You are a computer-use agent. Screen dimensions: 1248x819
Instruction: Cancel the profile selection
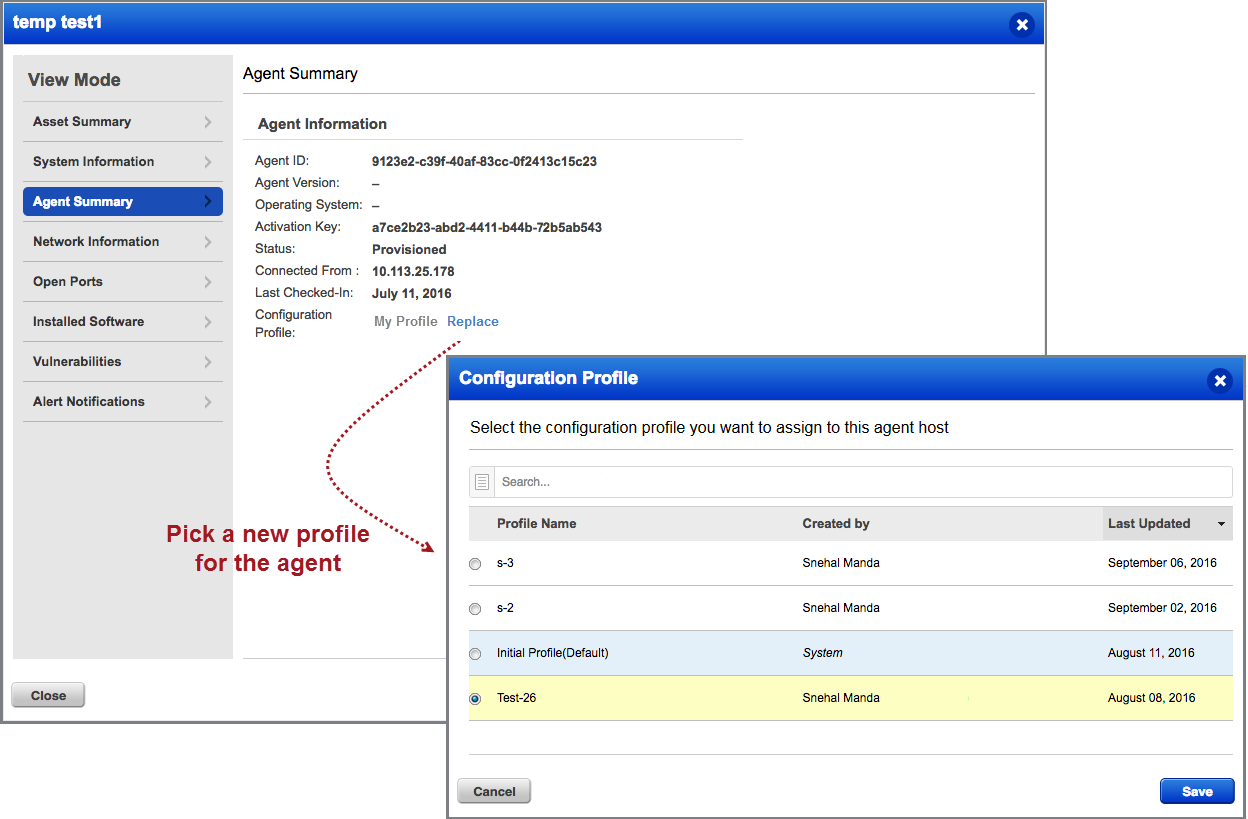coord(493,790)
